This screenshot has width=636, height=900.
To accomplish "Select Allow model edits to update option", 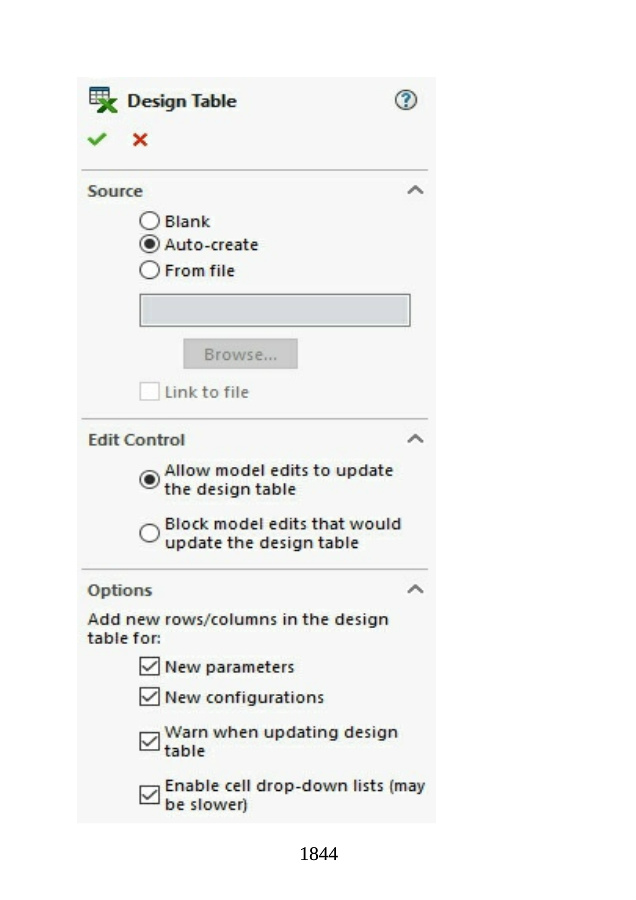I will pyautogui.click(x=149, y=480).
